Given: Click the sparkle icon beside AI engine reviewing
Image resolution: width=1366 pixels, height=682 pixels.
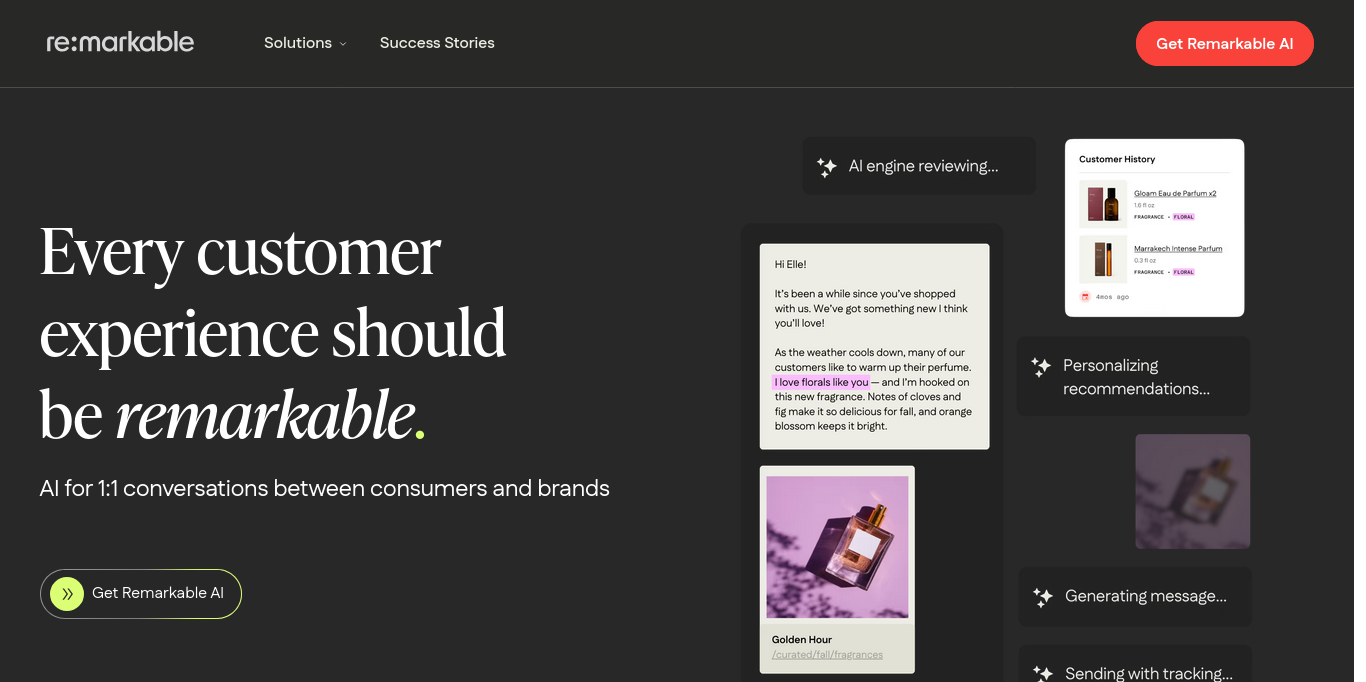Looking at the screenshot, I should [x=826, y=167].
